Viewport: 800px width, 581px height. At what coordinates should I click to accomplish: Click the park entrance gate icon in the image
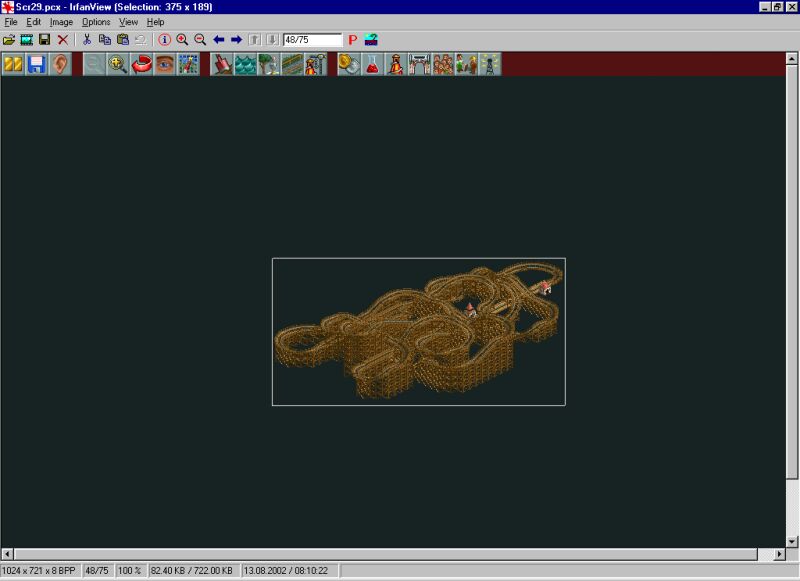point(419,64)
